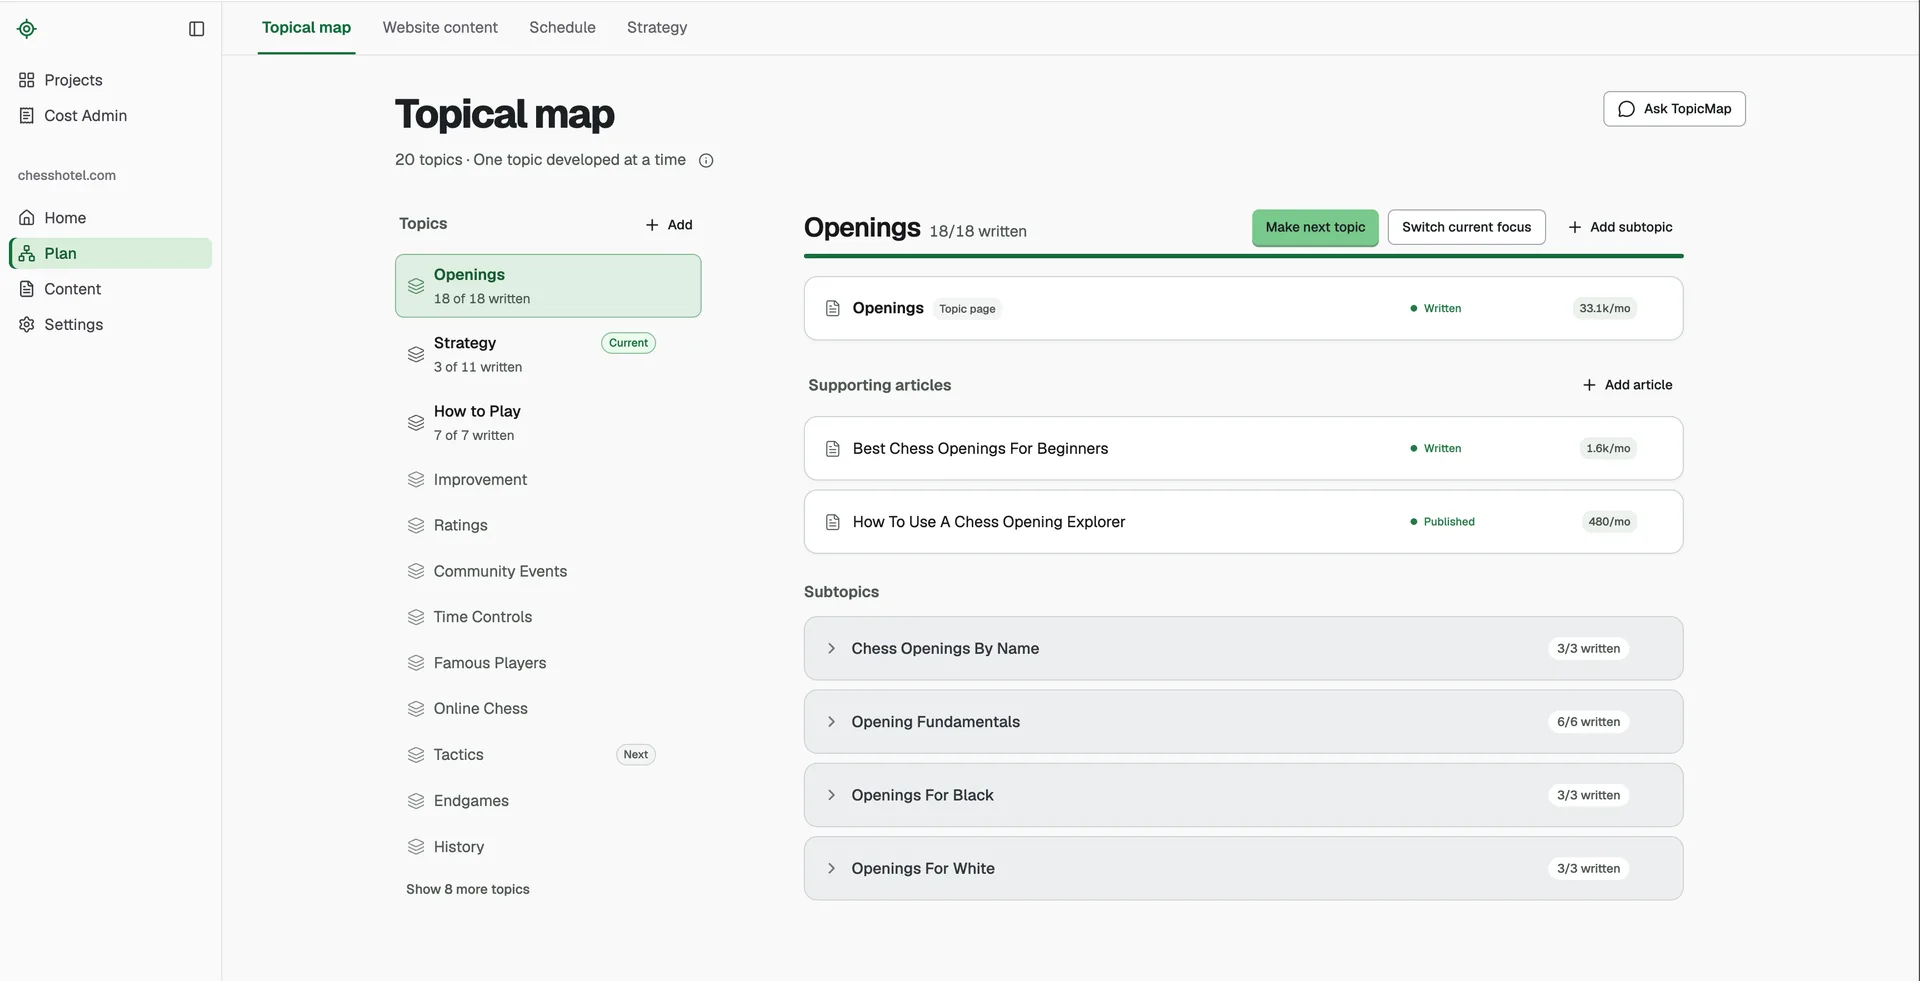Screen dimensions: 1920x981
Task: Show 8 more topics
Action: tap(468, 890)
